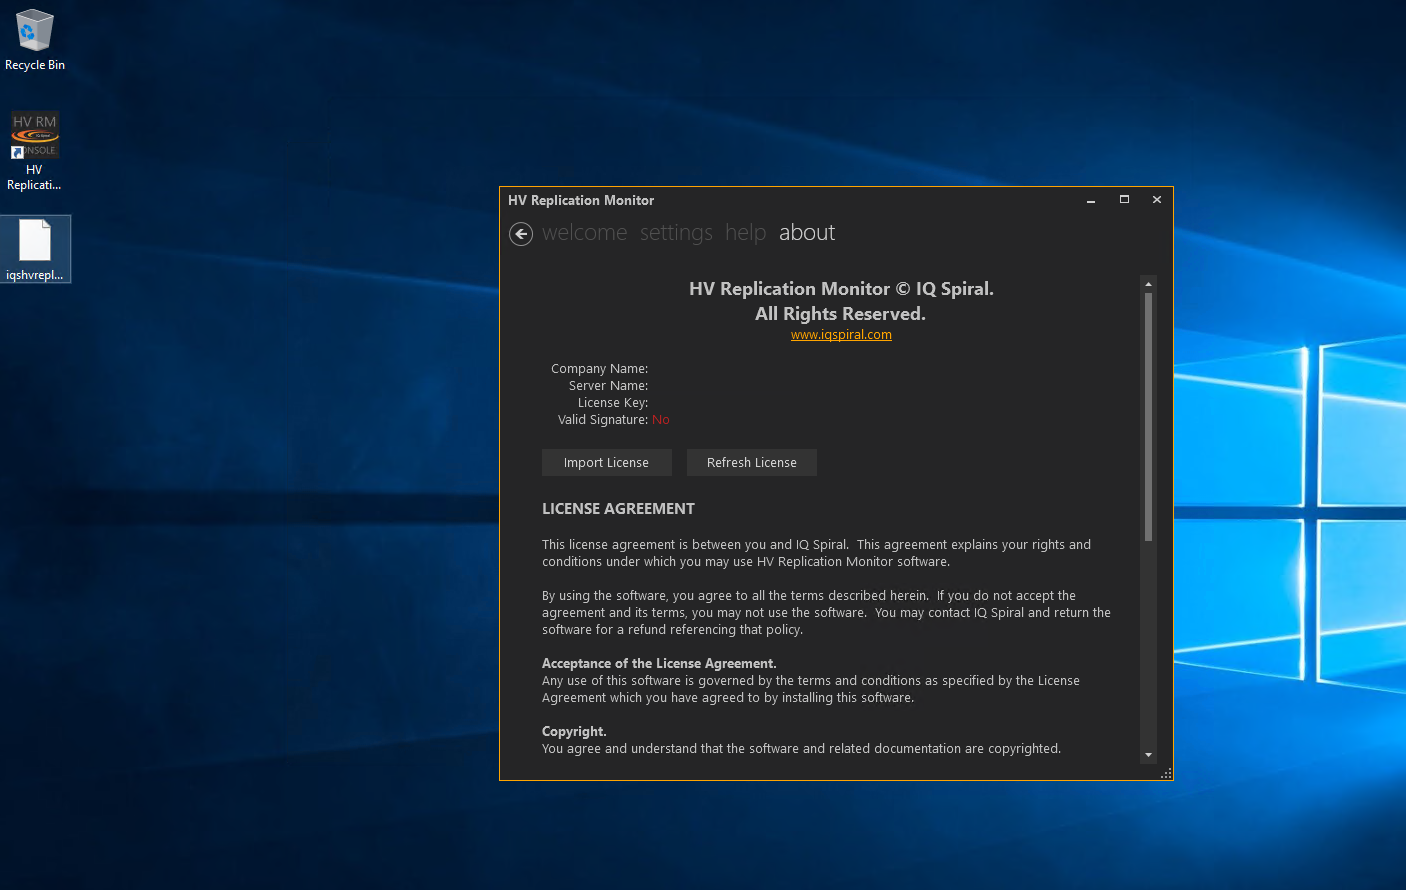Maximize the HV Replication Monitor window
1406x890 pixels.
click(1124, 200)
